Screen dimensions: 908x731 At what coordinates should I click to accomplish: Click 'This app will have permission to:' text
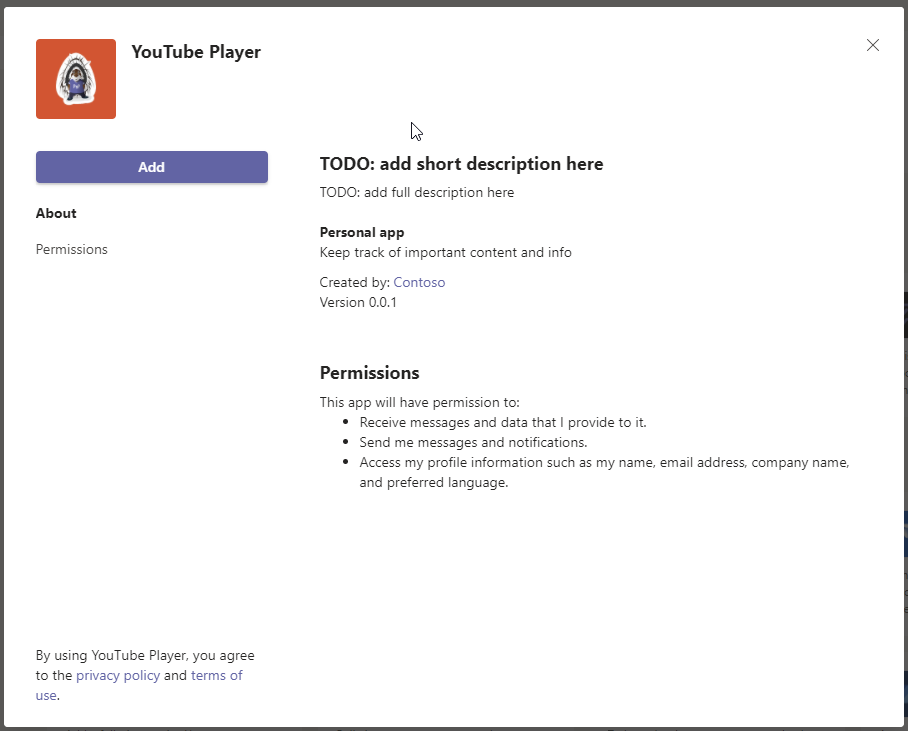click(x=420, y=402)
